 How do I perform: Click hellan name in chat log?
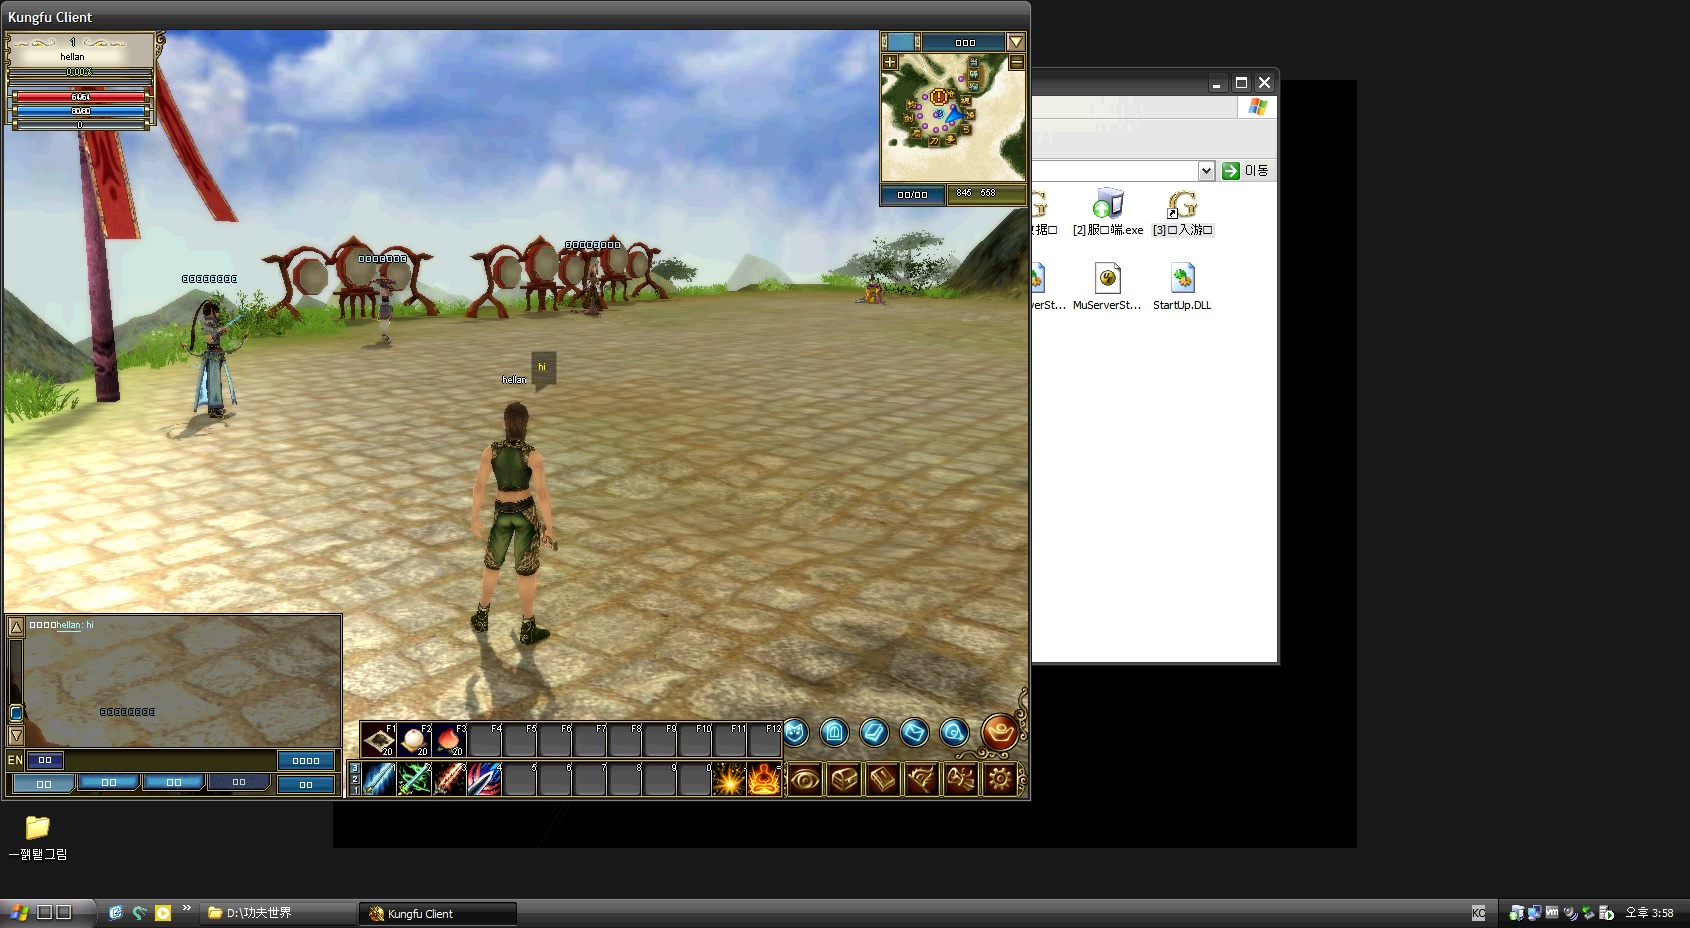[69, 625]
